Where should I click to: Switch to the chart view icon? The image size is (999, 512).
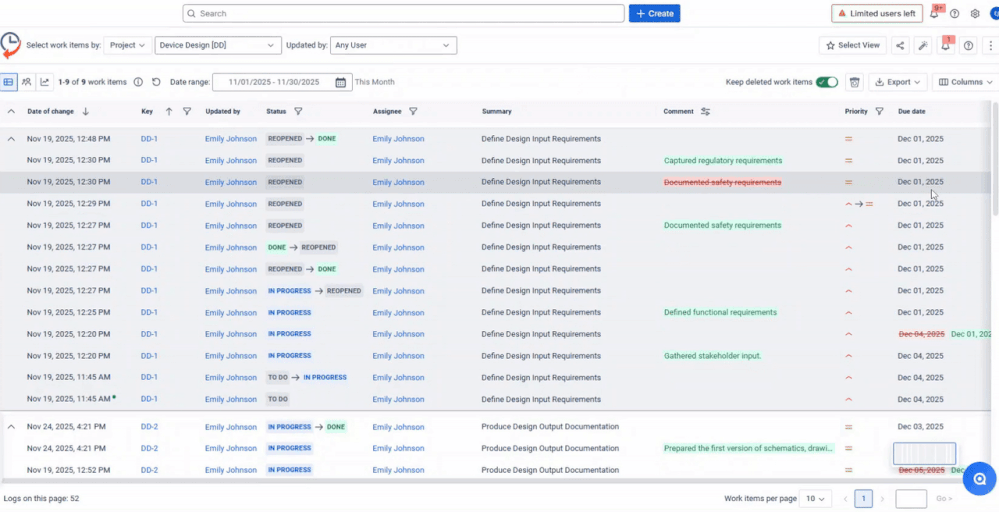pyautogui.click(x=44, y=82)
